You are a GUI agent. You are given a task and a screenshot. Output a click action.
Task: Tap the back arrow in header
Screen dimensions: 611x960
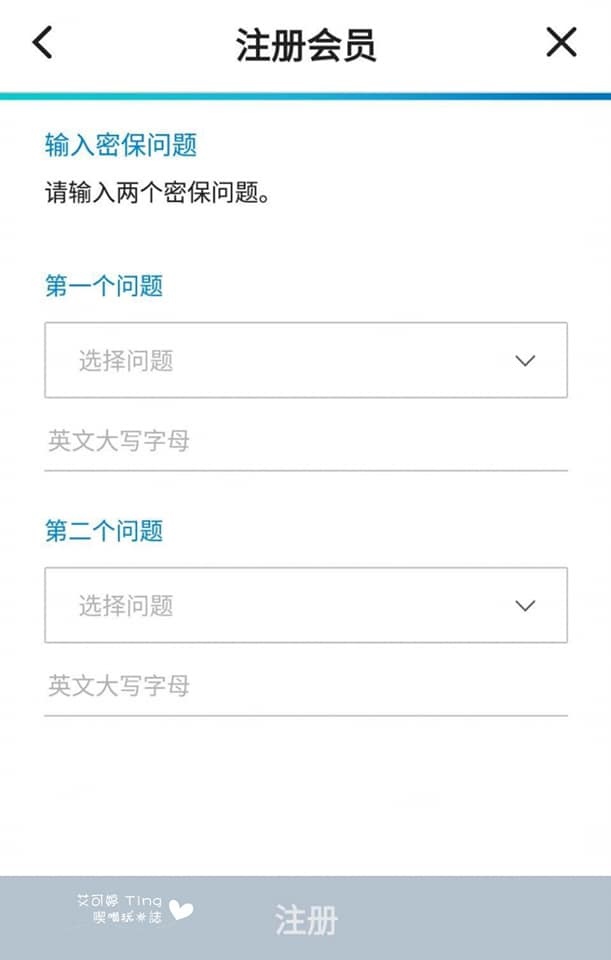[42, 43]
